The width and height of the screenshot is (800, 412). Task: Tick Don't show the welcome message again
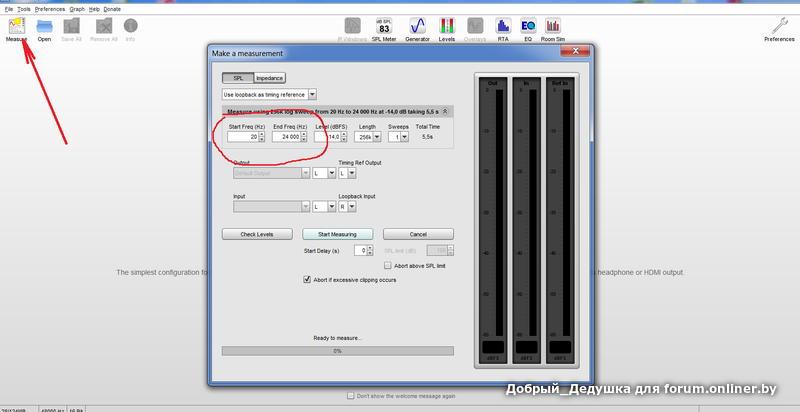click(x=351, y=396)
